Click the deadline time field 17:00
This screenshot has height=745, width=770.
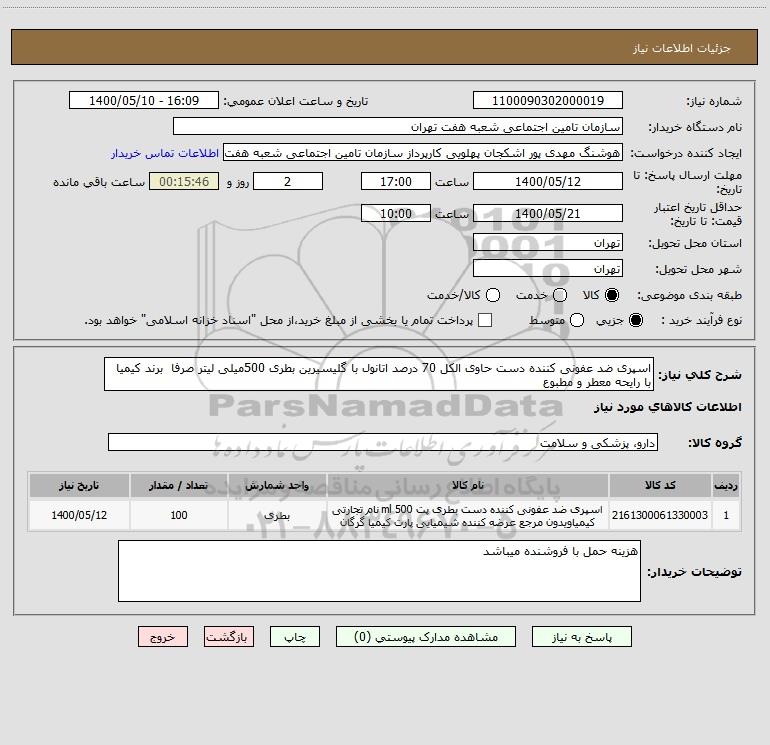pyautogui.click(x=396, y=182)
